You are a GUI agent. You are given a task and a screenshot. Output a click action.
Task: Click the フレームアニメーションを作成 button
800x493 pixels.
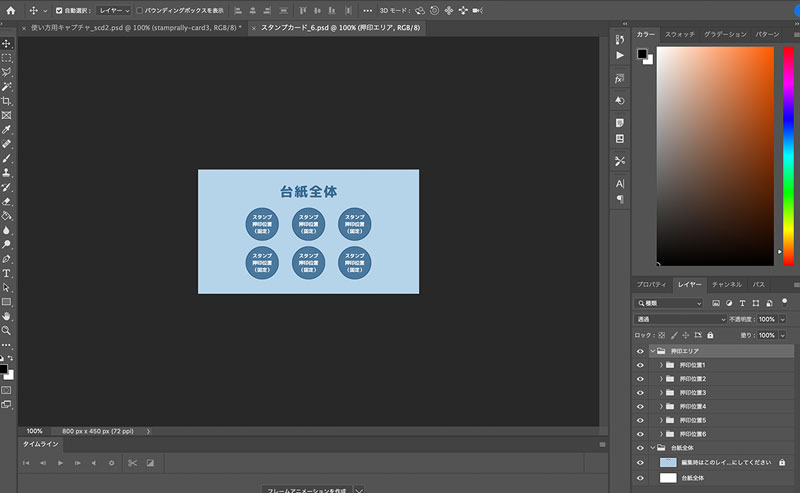pos(306,490)
